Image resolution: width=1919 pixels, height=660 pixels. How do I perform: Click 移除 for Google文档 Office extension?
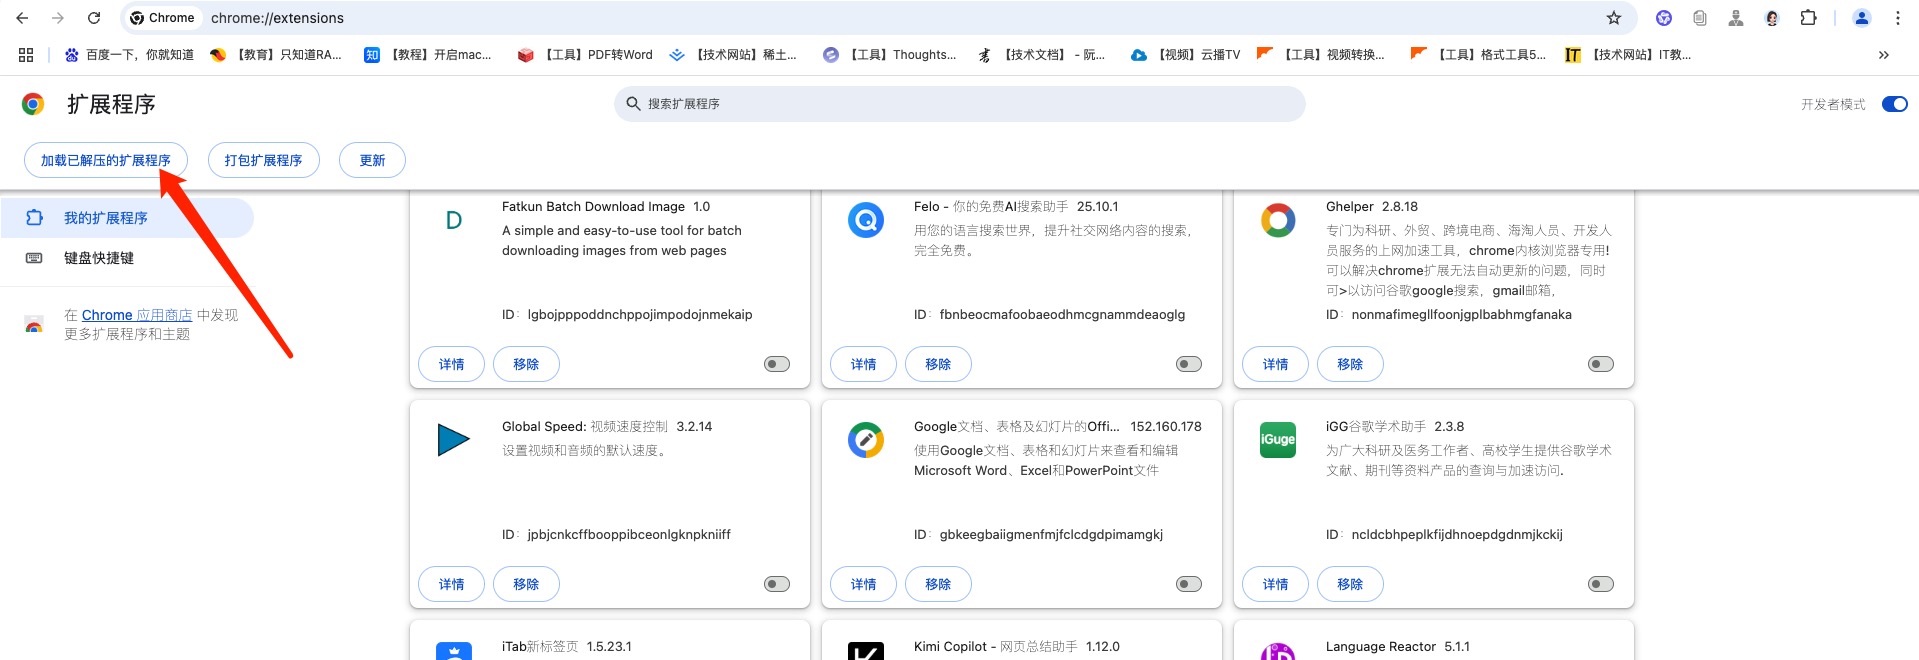point(938,584)
